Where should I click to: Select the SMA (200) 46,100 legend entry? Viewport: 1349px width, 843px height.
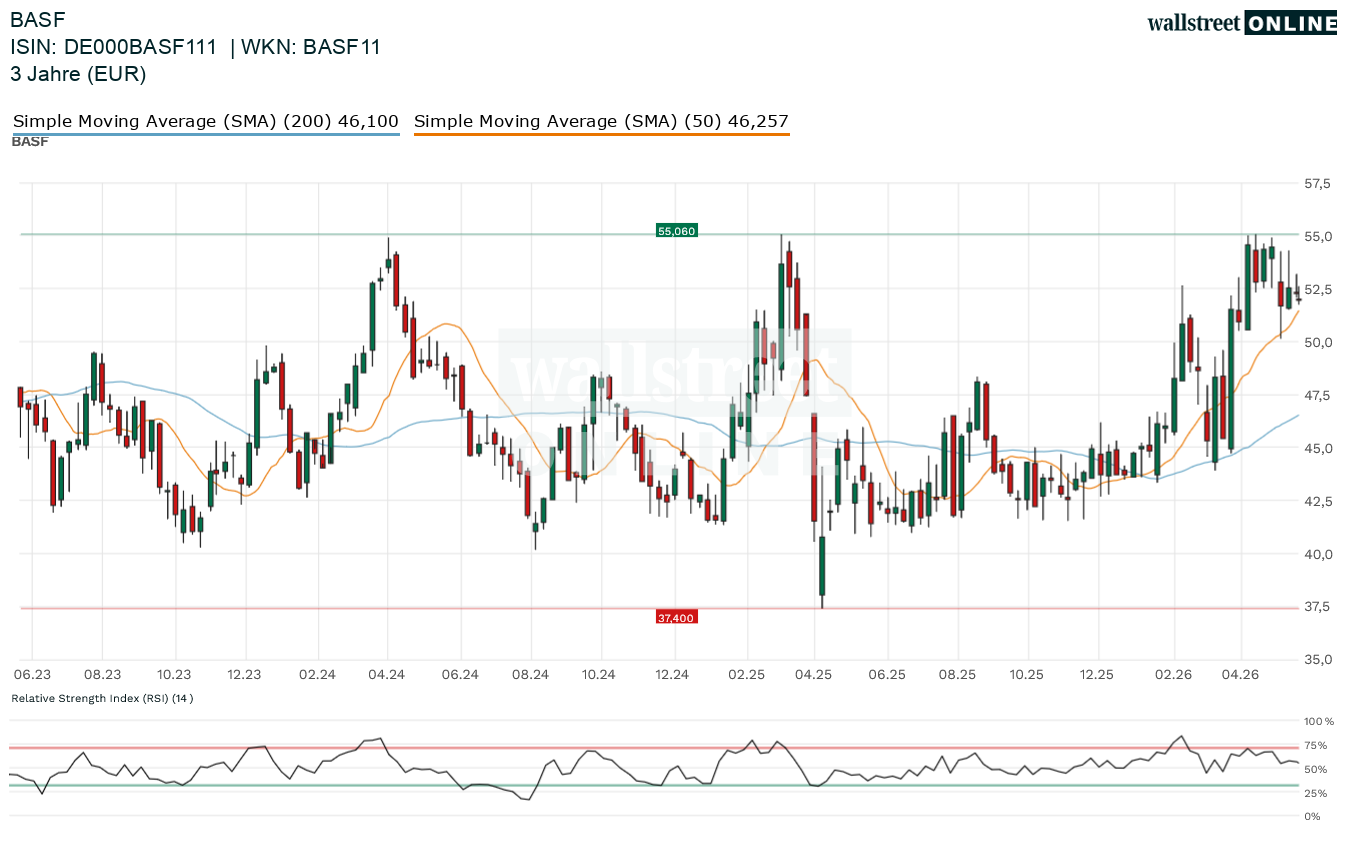coord(206,122)
